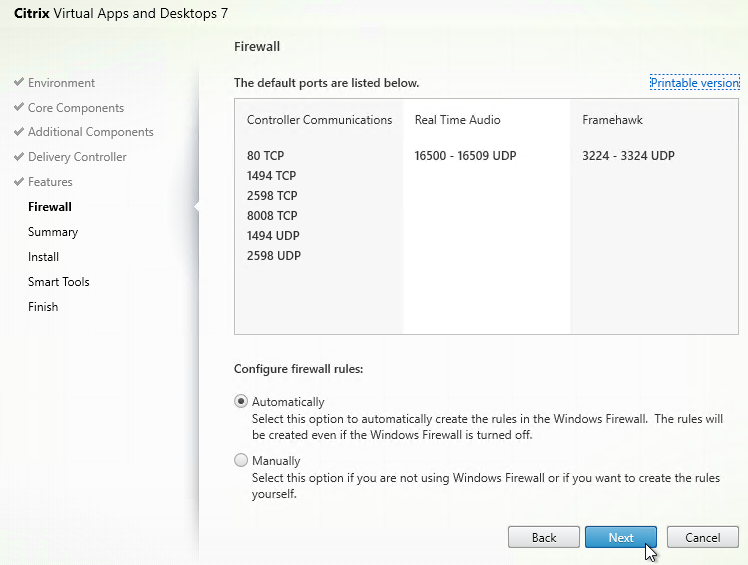Go Back to the previous step
The image size is (748, 565).
[544, 537]
